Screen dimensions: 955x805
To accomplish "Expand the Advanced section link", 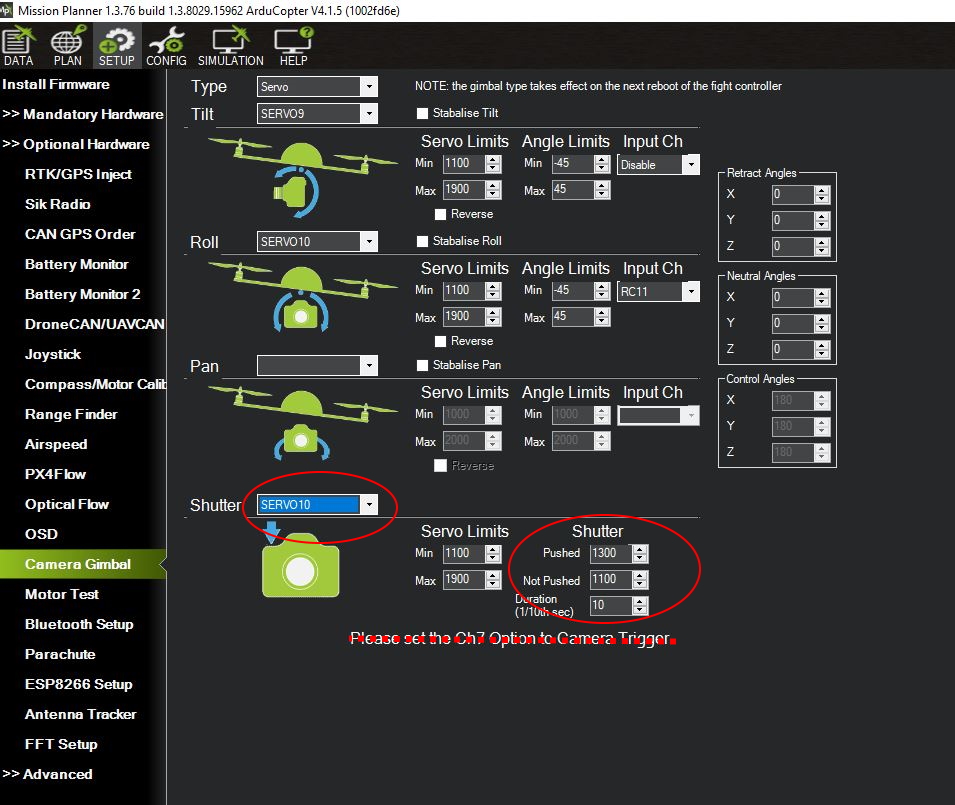I will pos(48,774).
